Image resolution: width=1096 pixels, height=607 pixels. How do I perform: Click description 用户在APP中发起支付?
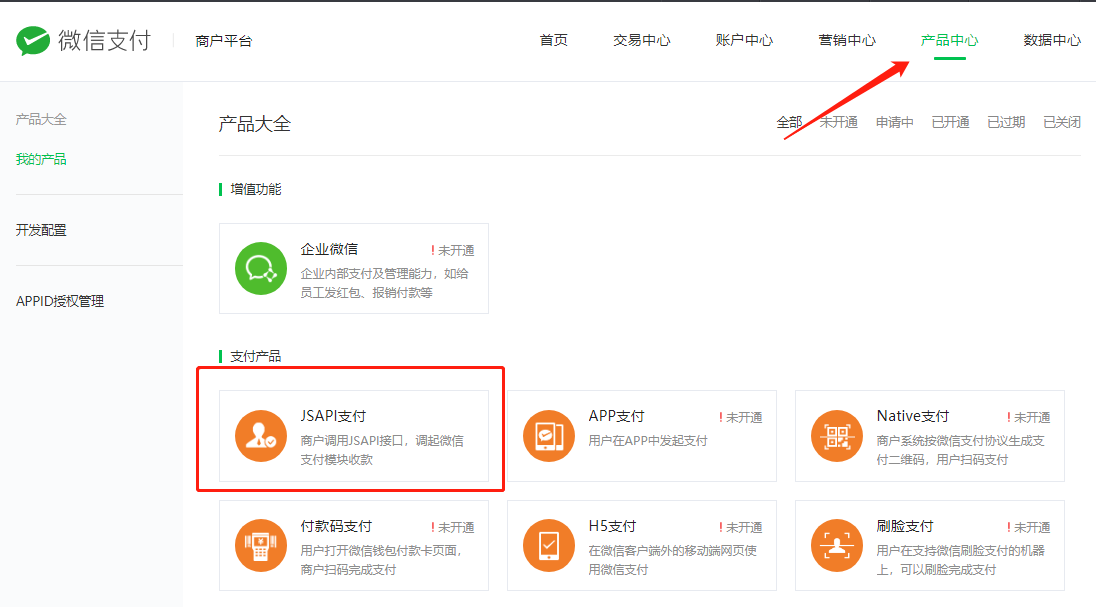click(648, 441)
